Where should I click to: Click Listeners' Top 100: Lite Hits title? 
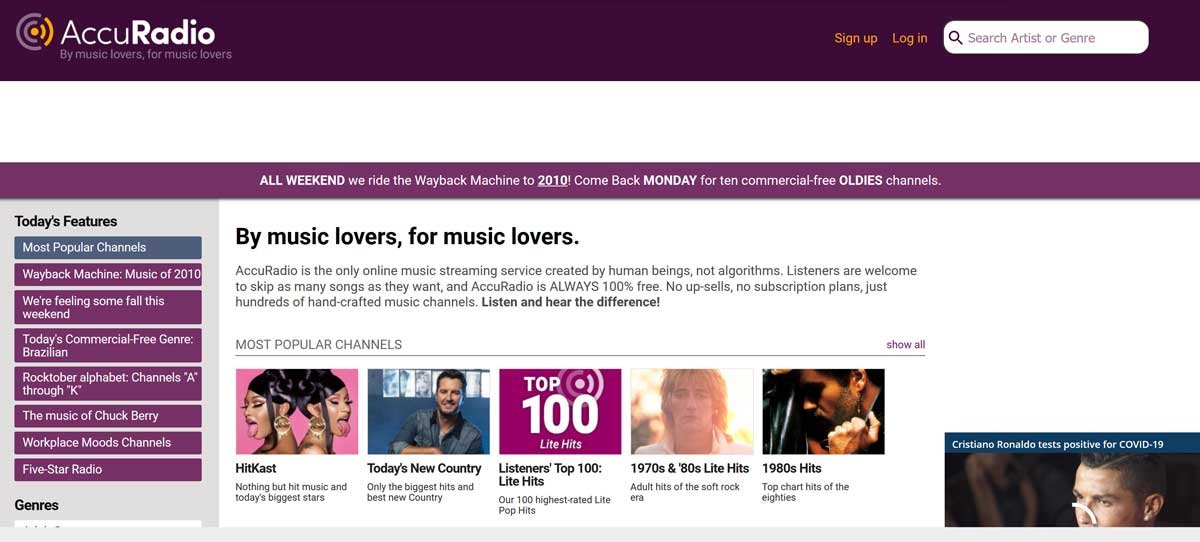click(x=550, y=475)
